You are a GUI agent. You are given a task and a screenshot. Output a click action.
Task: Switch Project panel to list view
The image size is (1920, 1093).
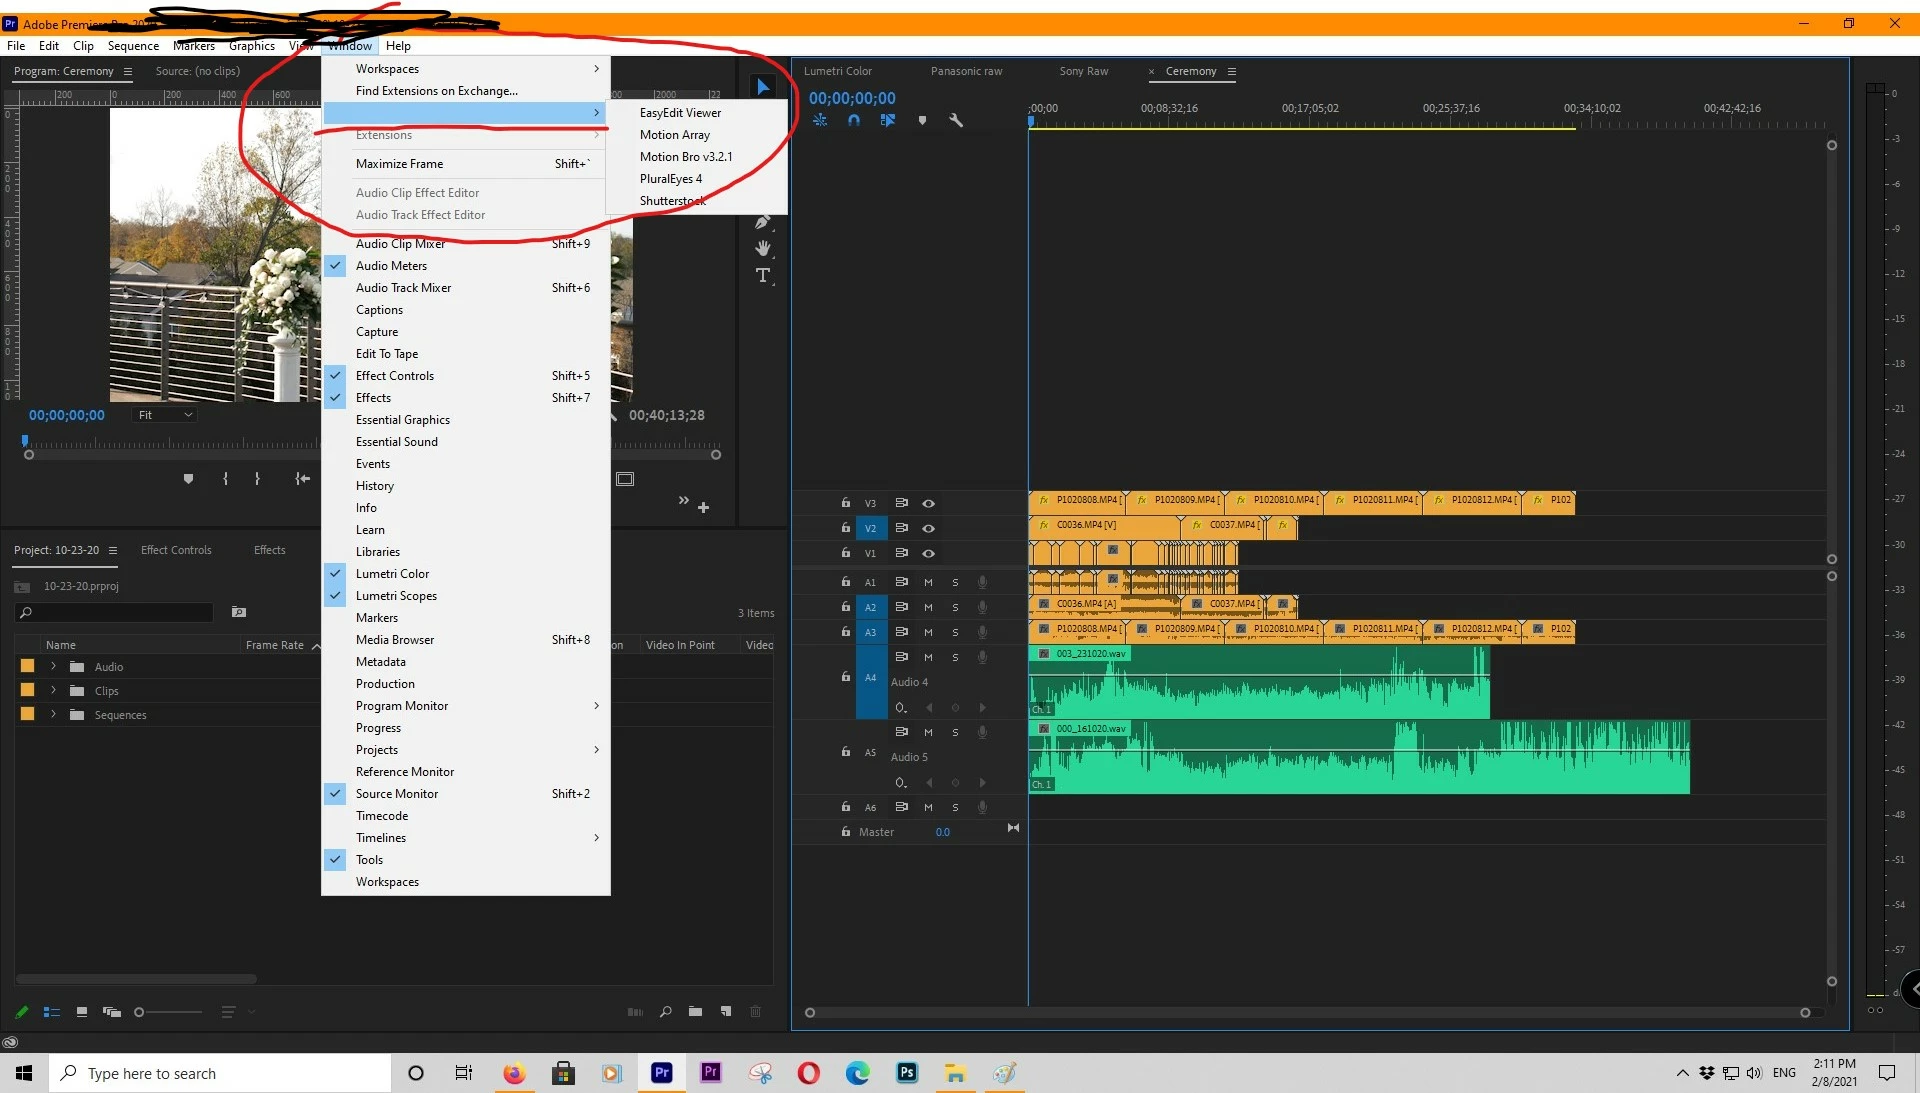52,1012
